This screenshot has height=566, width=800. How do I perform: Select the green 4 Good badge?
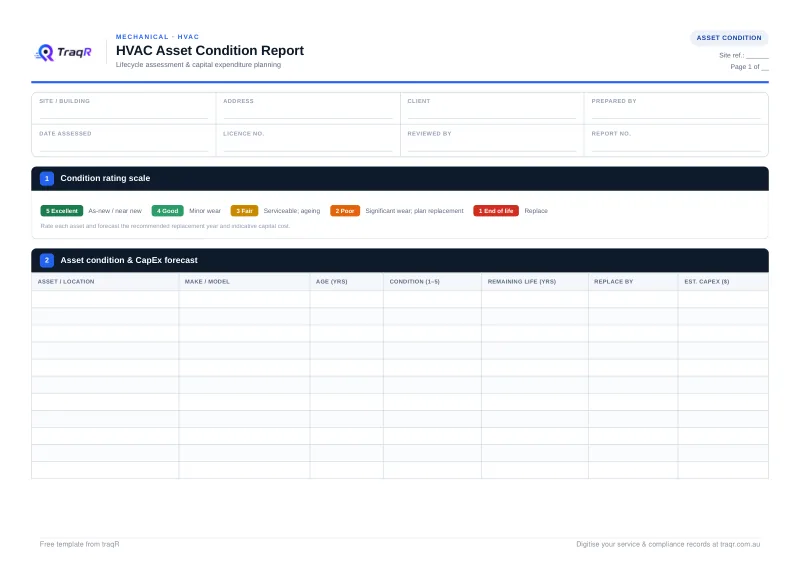click(167, 211)
